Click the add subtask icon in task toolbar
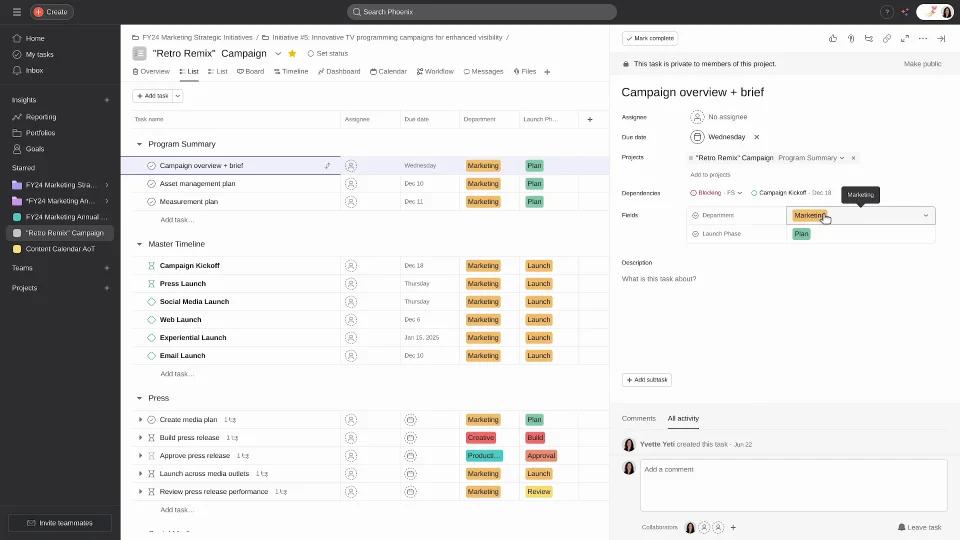960x540 pixels. click(x=869, y=38)
